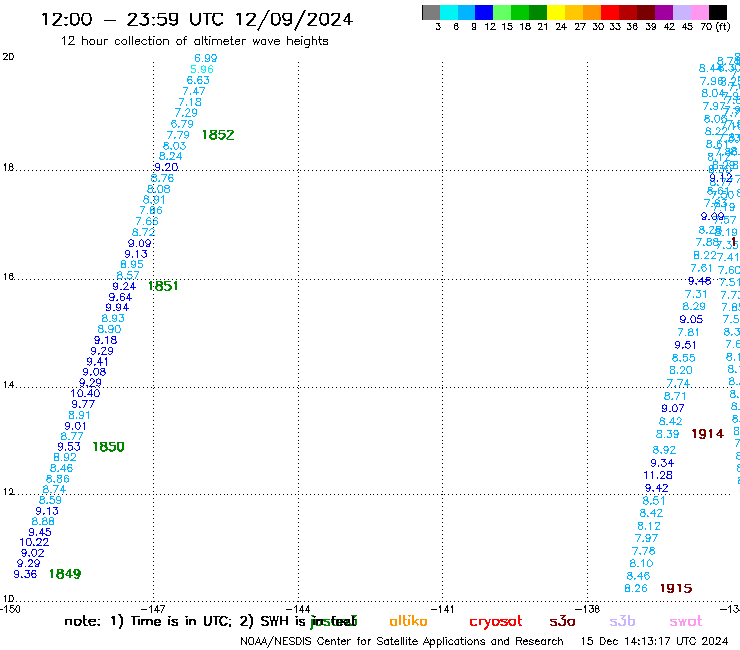The height and width of the screenshot is (650, 740).
Task: Click the note 'Time is in UTC'
Action: point(181,621)
